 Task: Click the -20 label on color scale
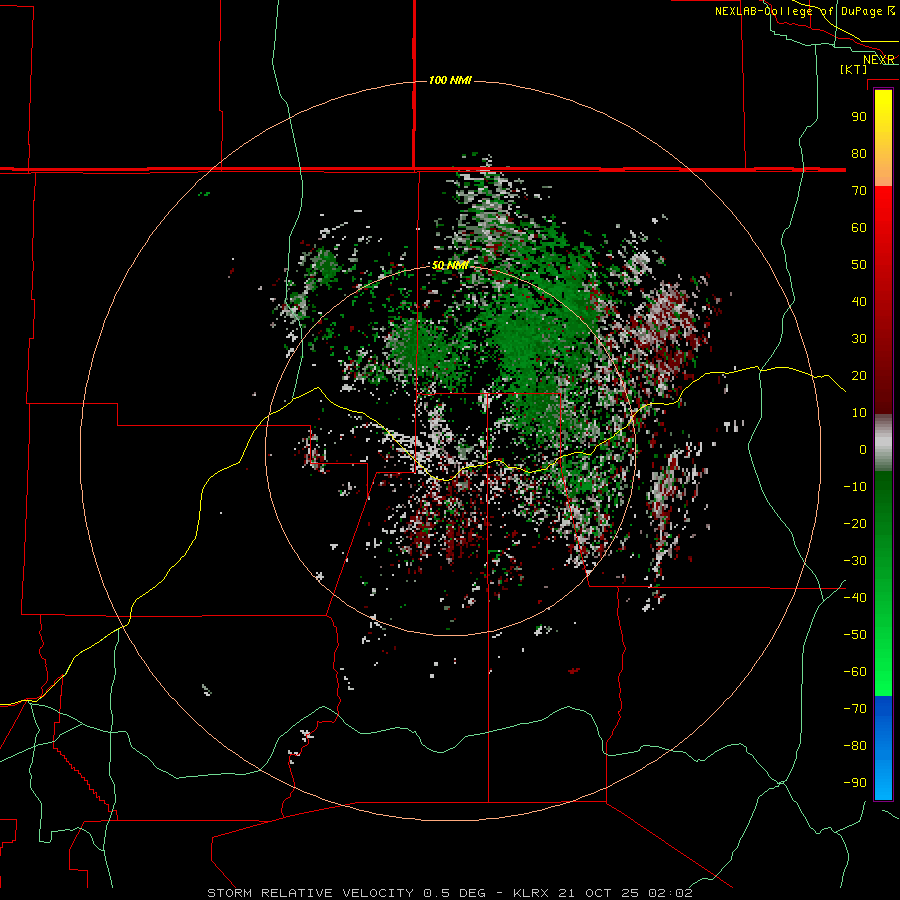855,523
